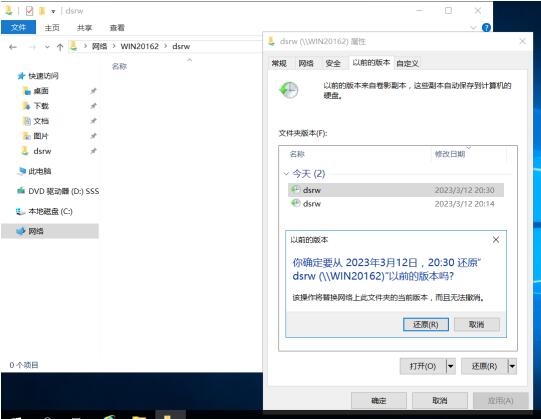Sort files by the 名称 column in Explorer
Viewport: 541px width, 419px height.
coord(119,66)
